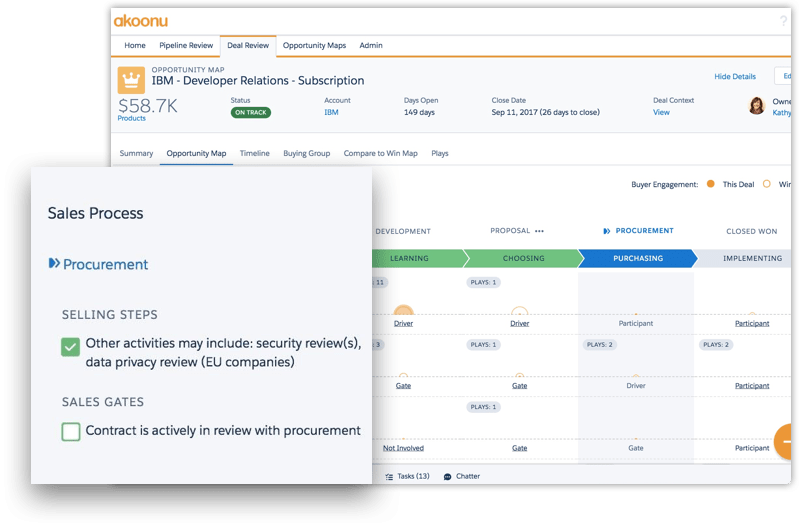
Task: Click Chatter footer item
Action: [462, 477]
